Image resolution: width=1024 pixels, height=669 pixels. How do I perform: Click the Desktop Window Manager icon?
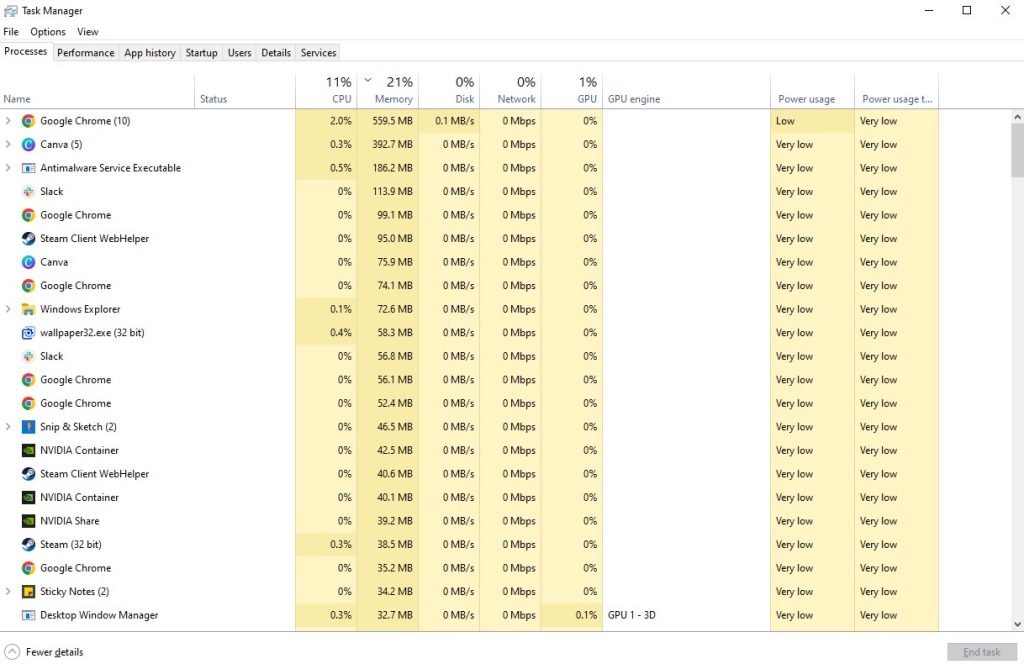(28, 615)
